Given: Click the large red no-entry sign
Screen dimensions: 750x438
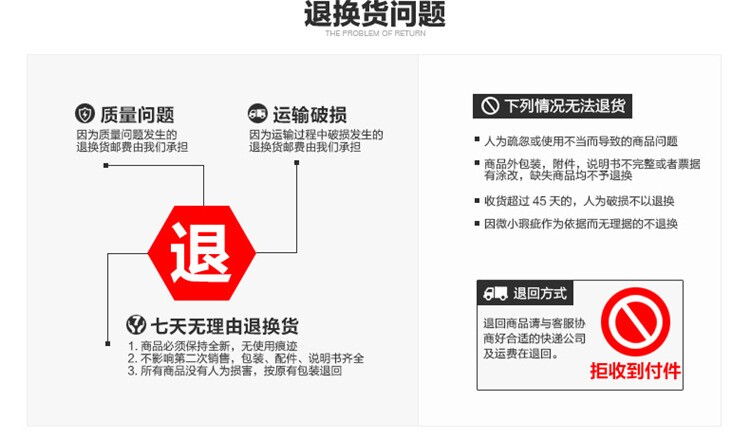Looking at the screenshot, I should pyautogui.click(x=635, y=321).
